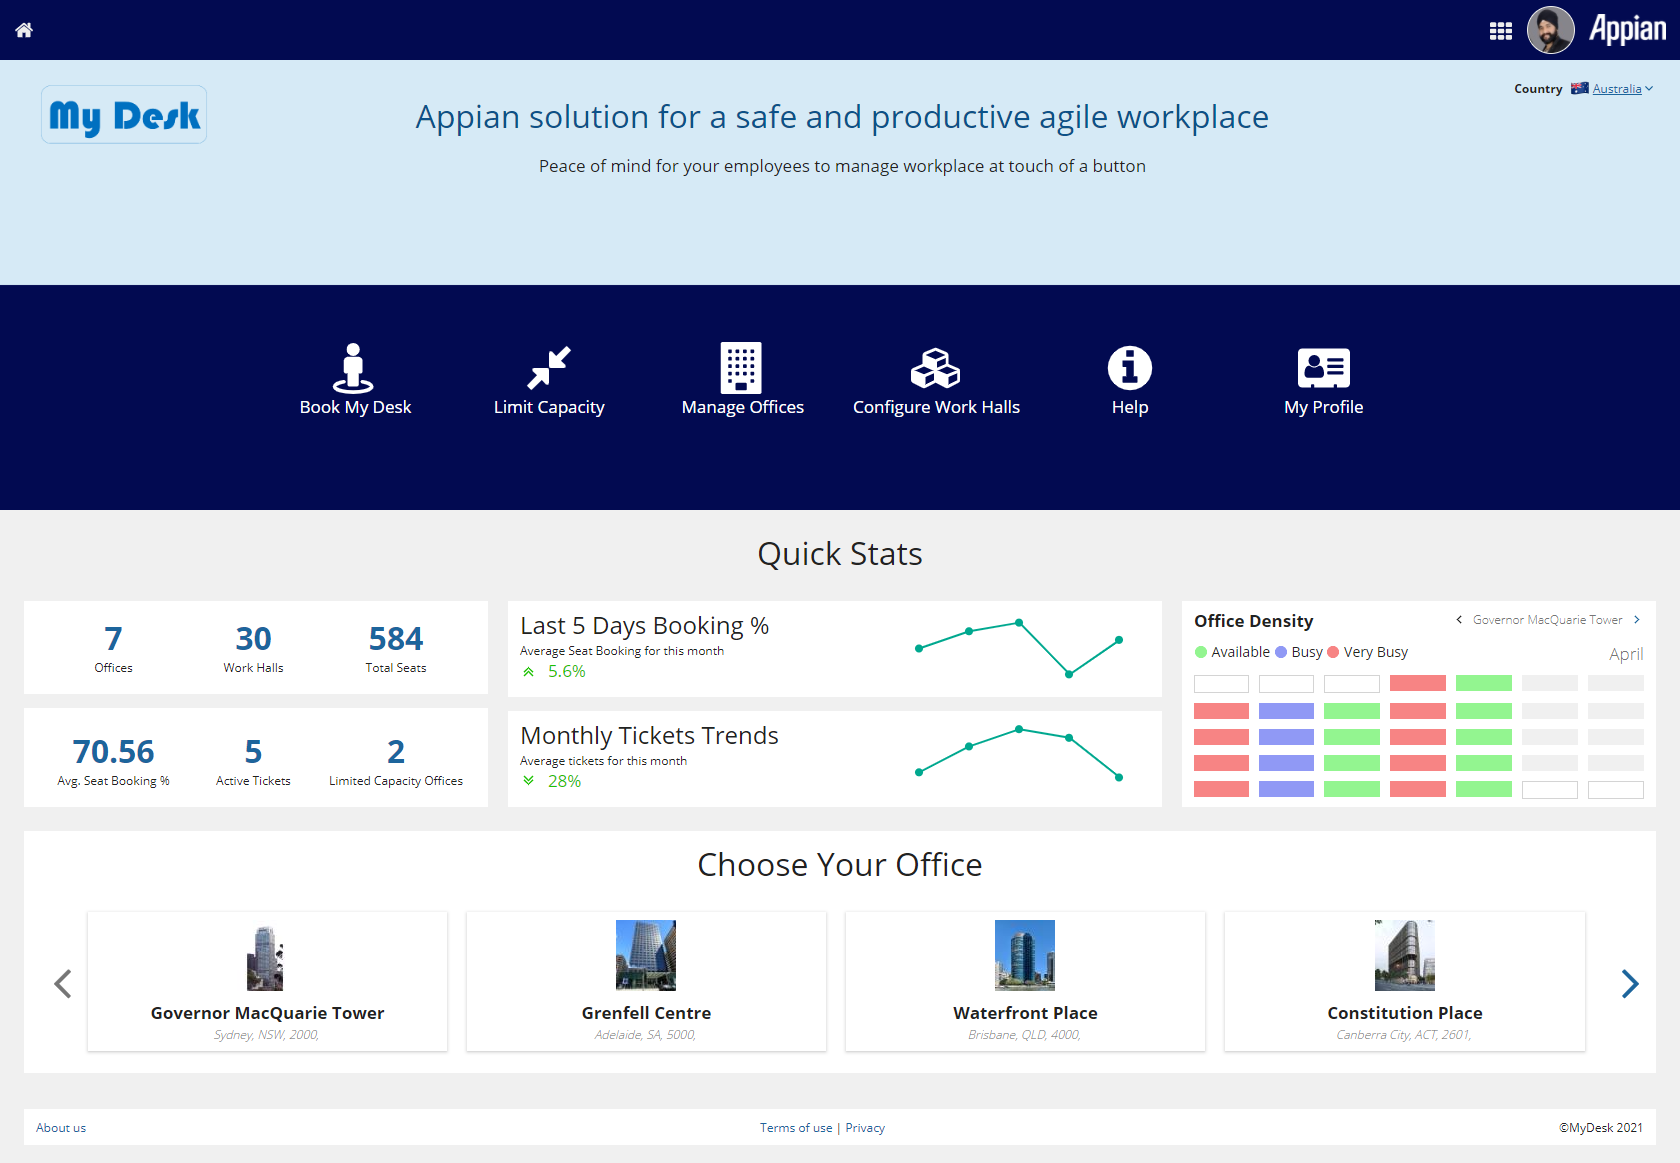Viewport: 1680px width, 1163px height.
Task: Open the Manage Offices building icon
Action: [x=741, y=368]
